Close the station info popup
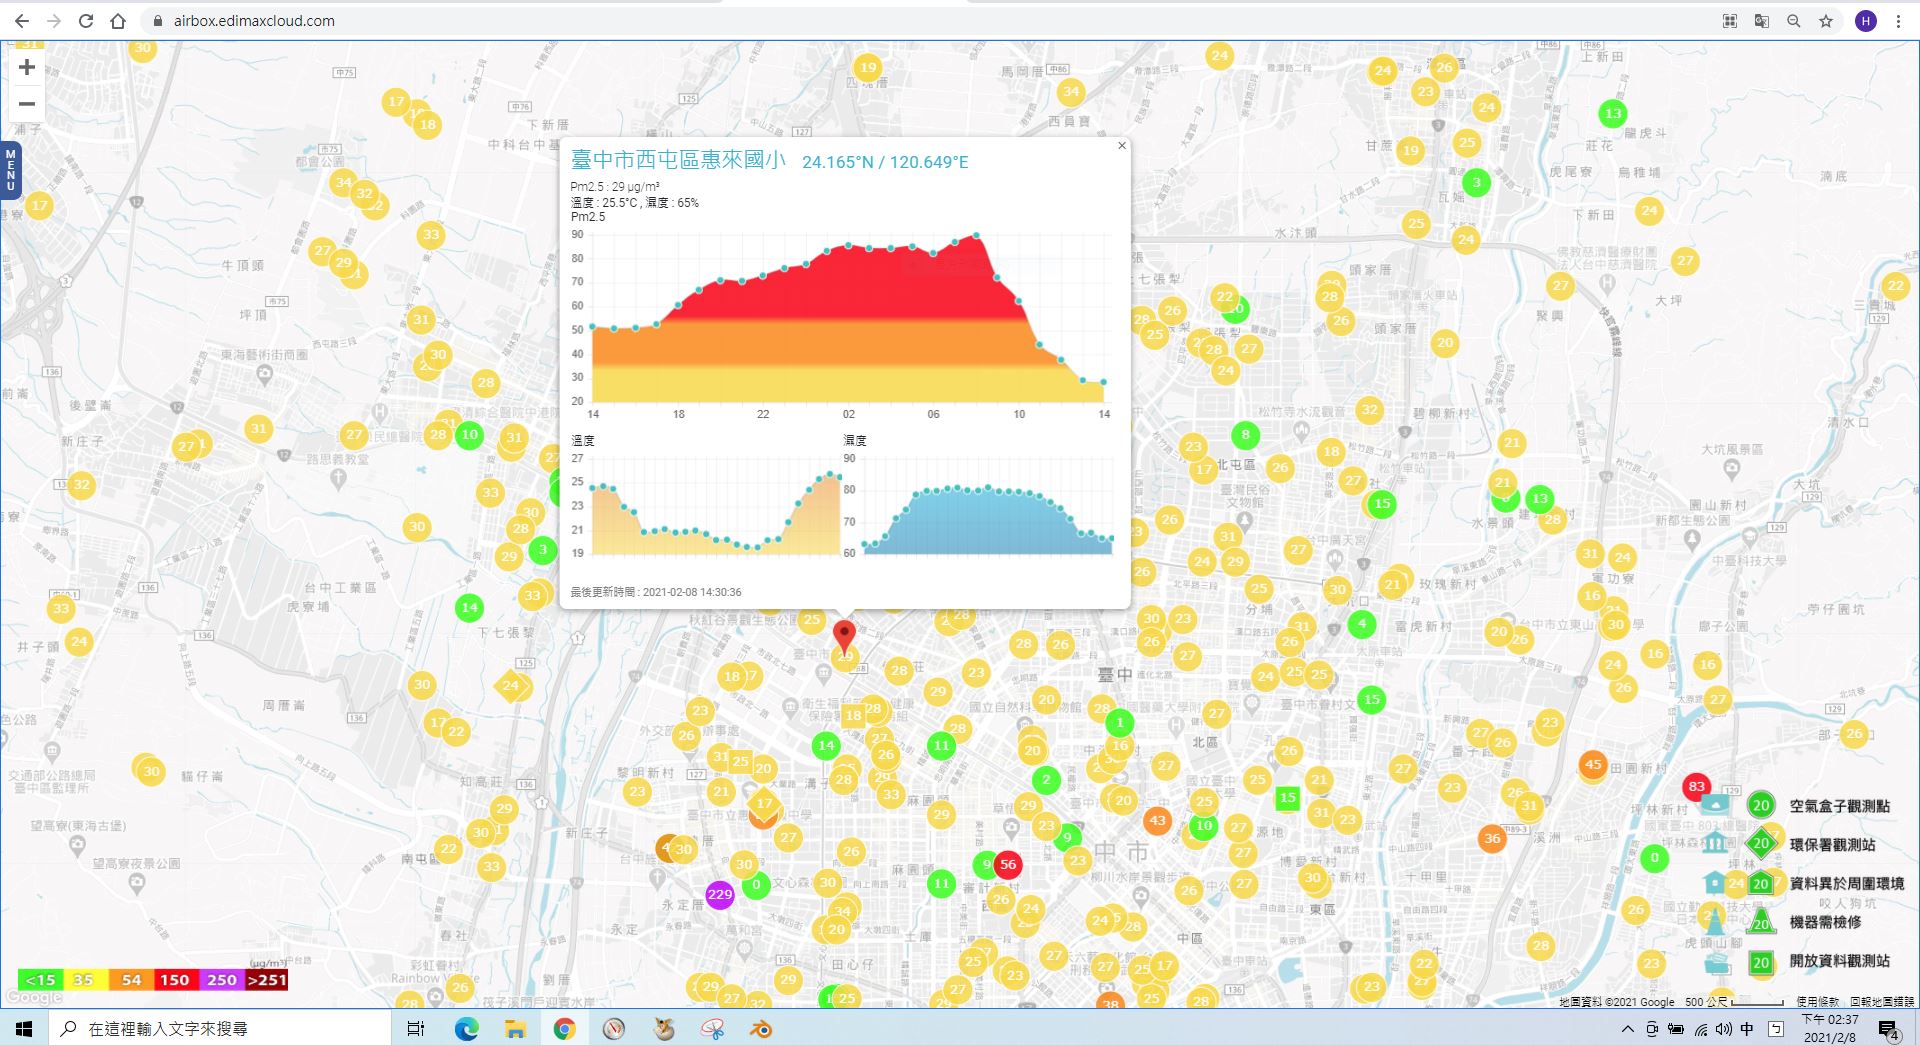The image size is (1920, 1045). pyautogui.click(x=1121, y=146)
